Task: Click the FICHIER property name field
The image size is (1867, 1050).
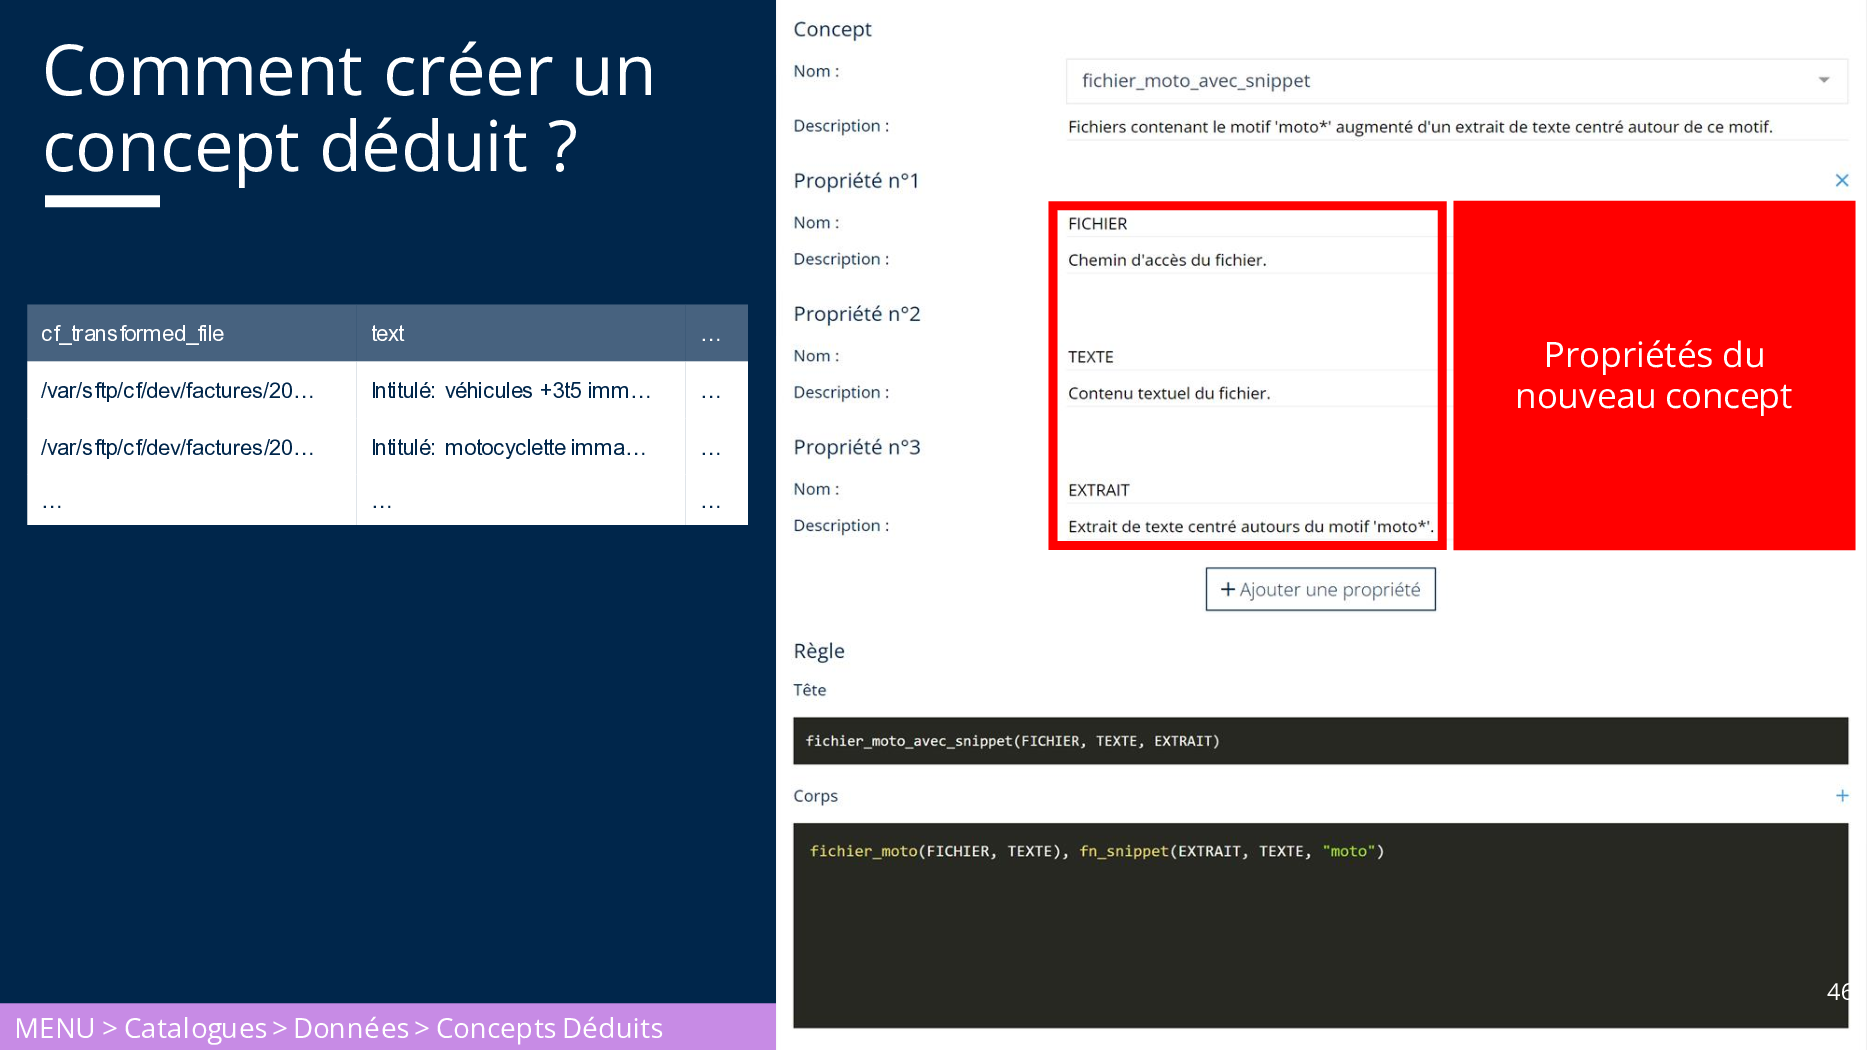Action: click(x=1246, y=224)
